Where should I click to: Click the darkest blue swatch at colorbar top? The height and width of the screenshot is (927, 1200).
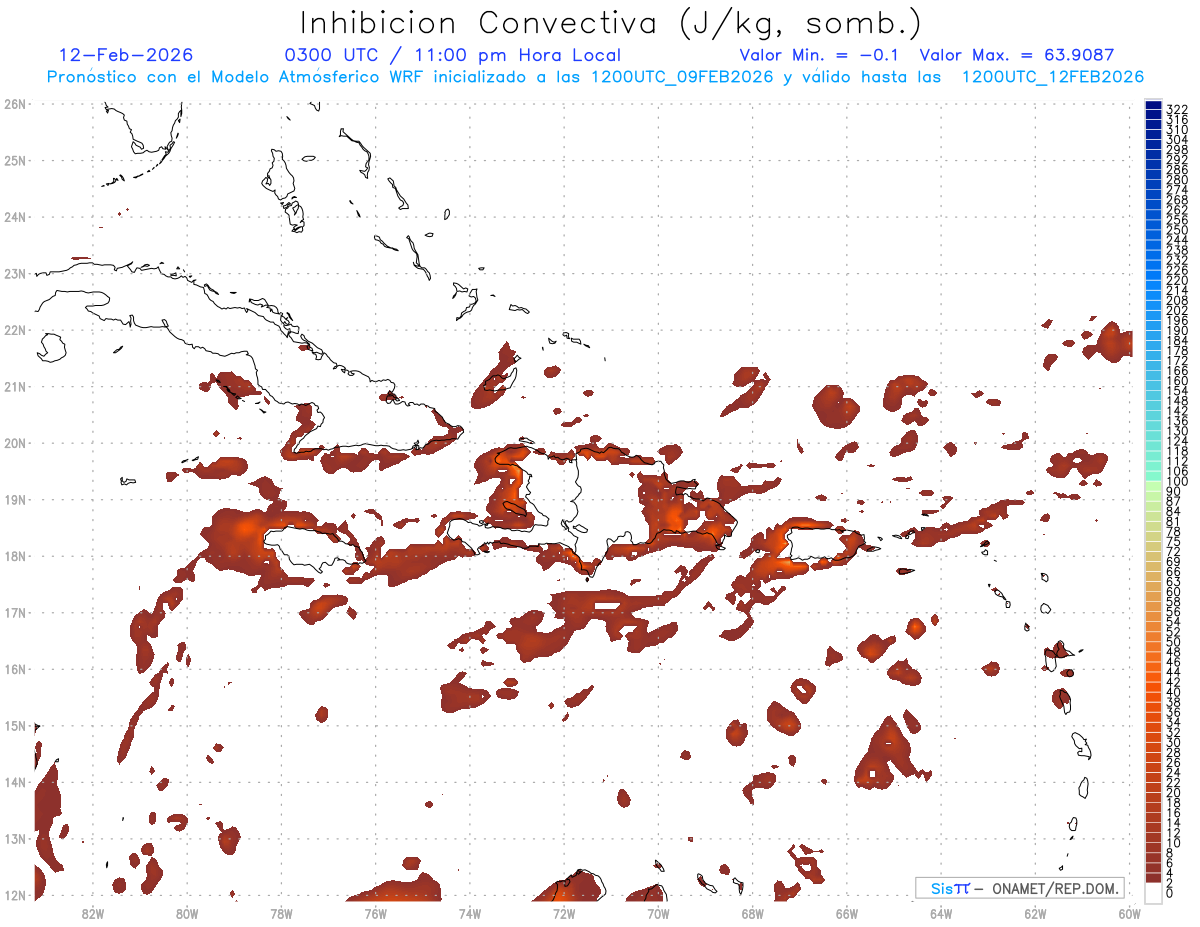tap(1154, 106)
